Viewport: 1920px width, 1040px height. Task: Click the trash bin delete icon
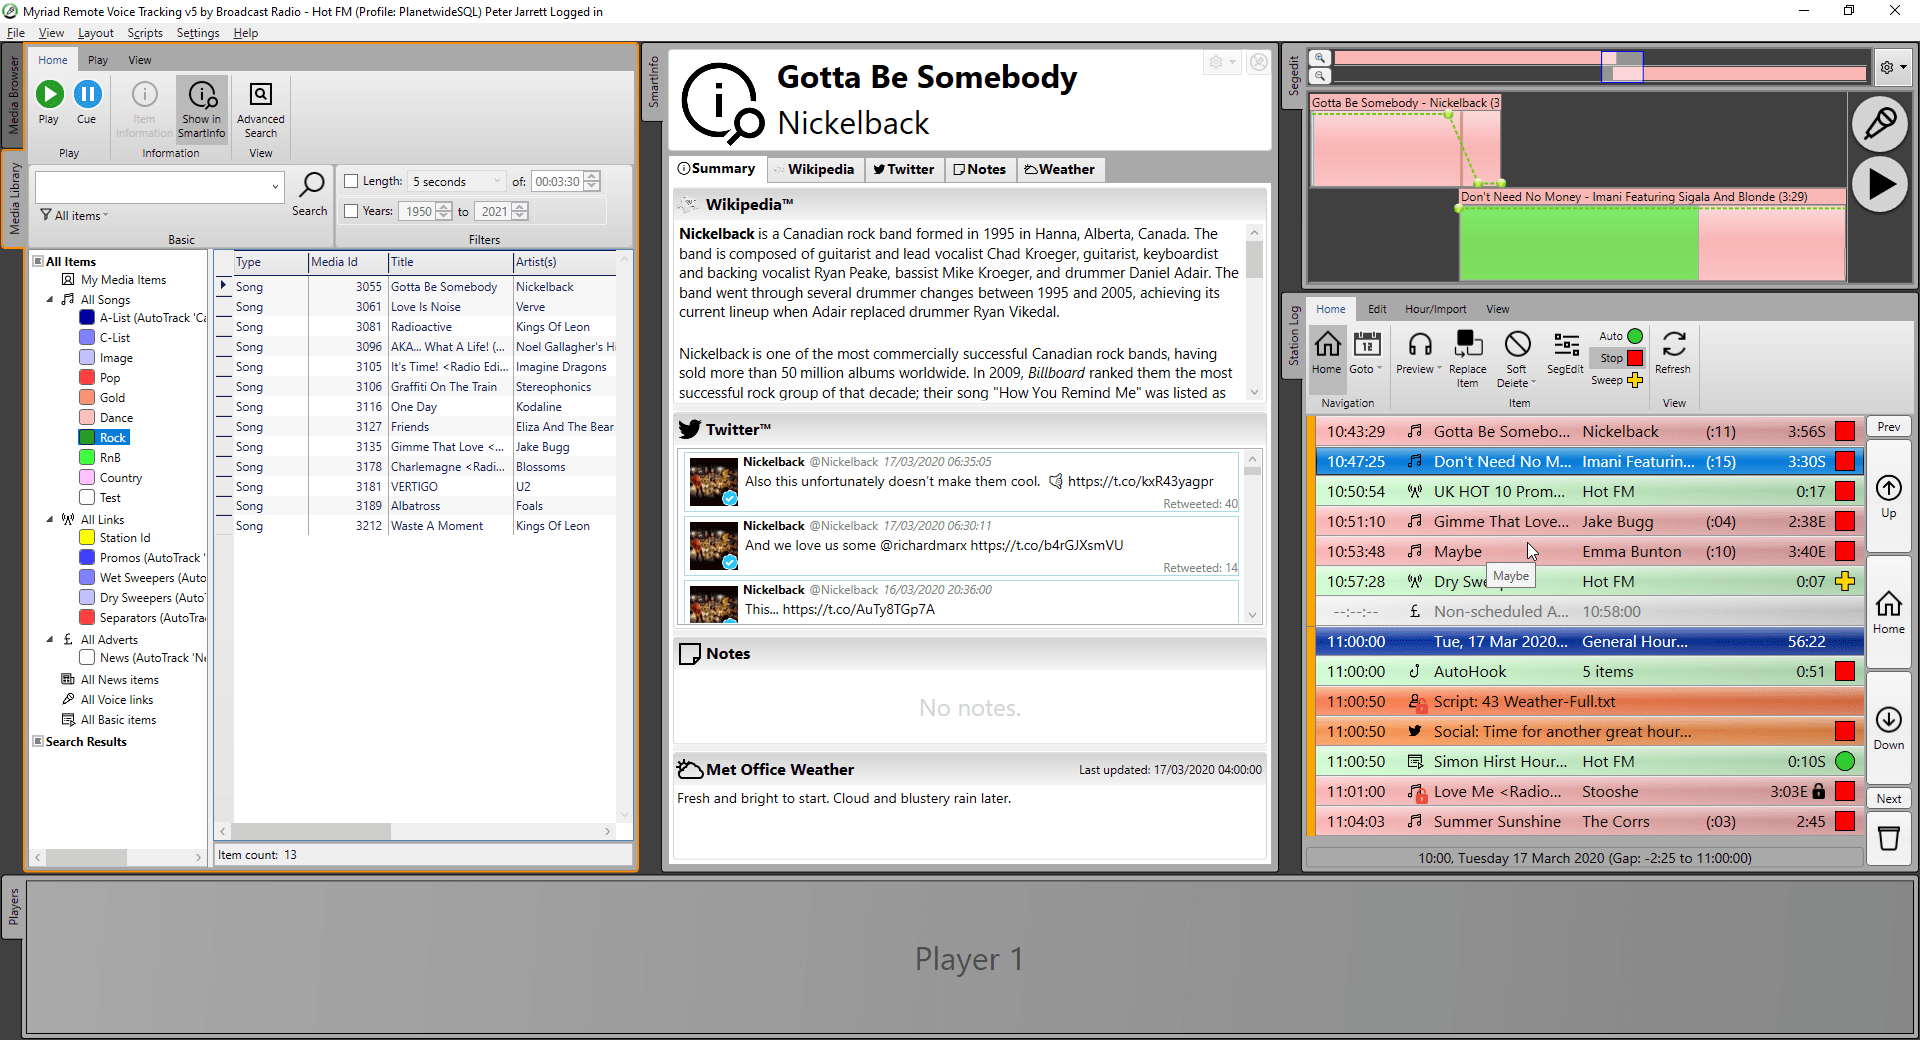pyautogui.click(x=1888, y=837)
